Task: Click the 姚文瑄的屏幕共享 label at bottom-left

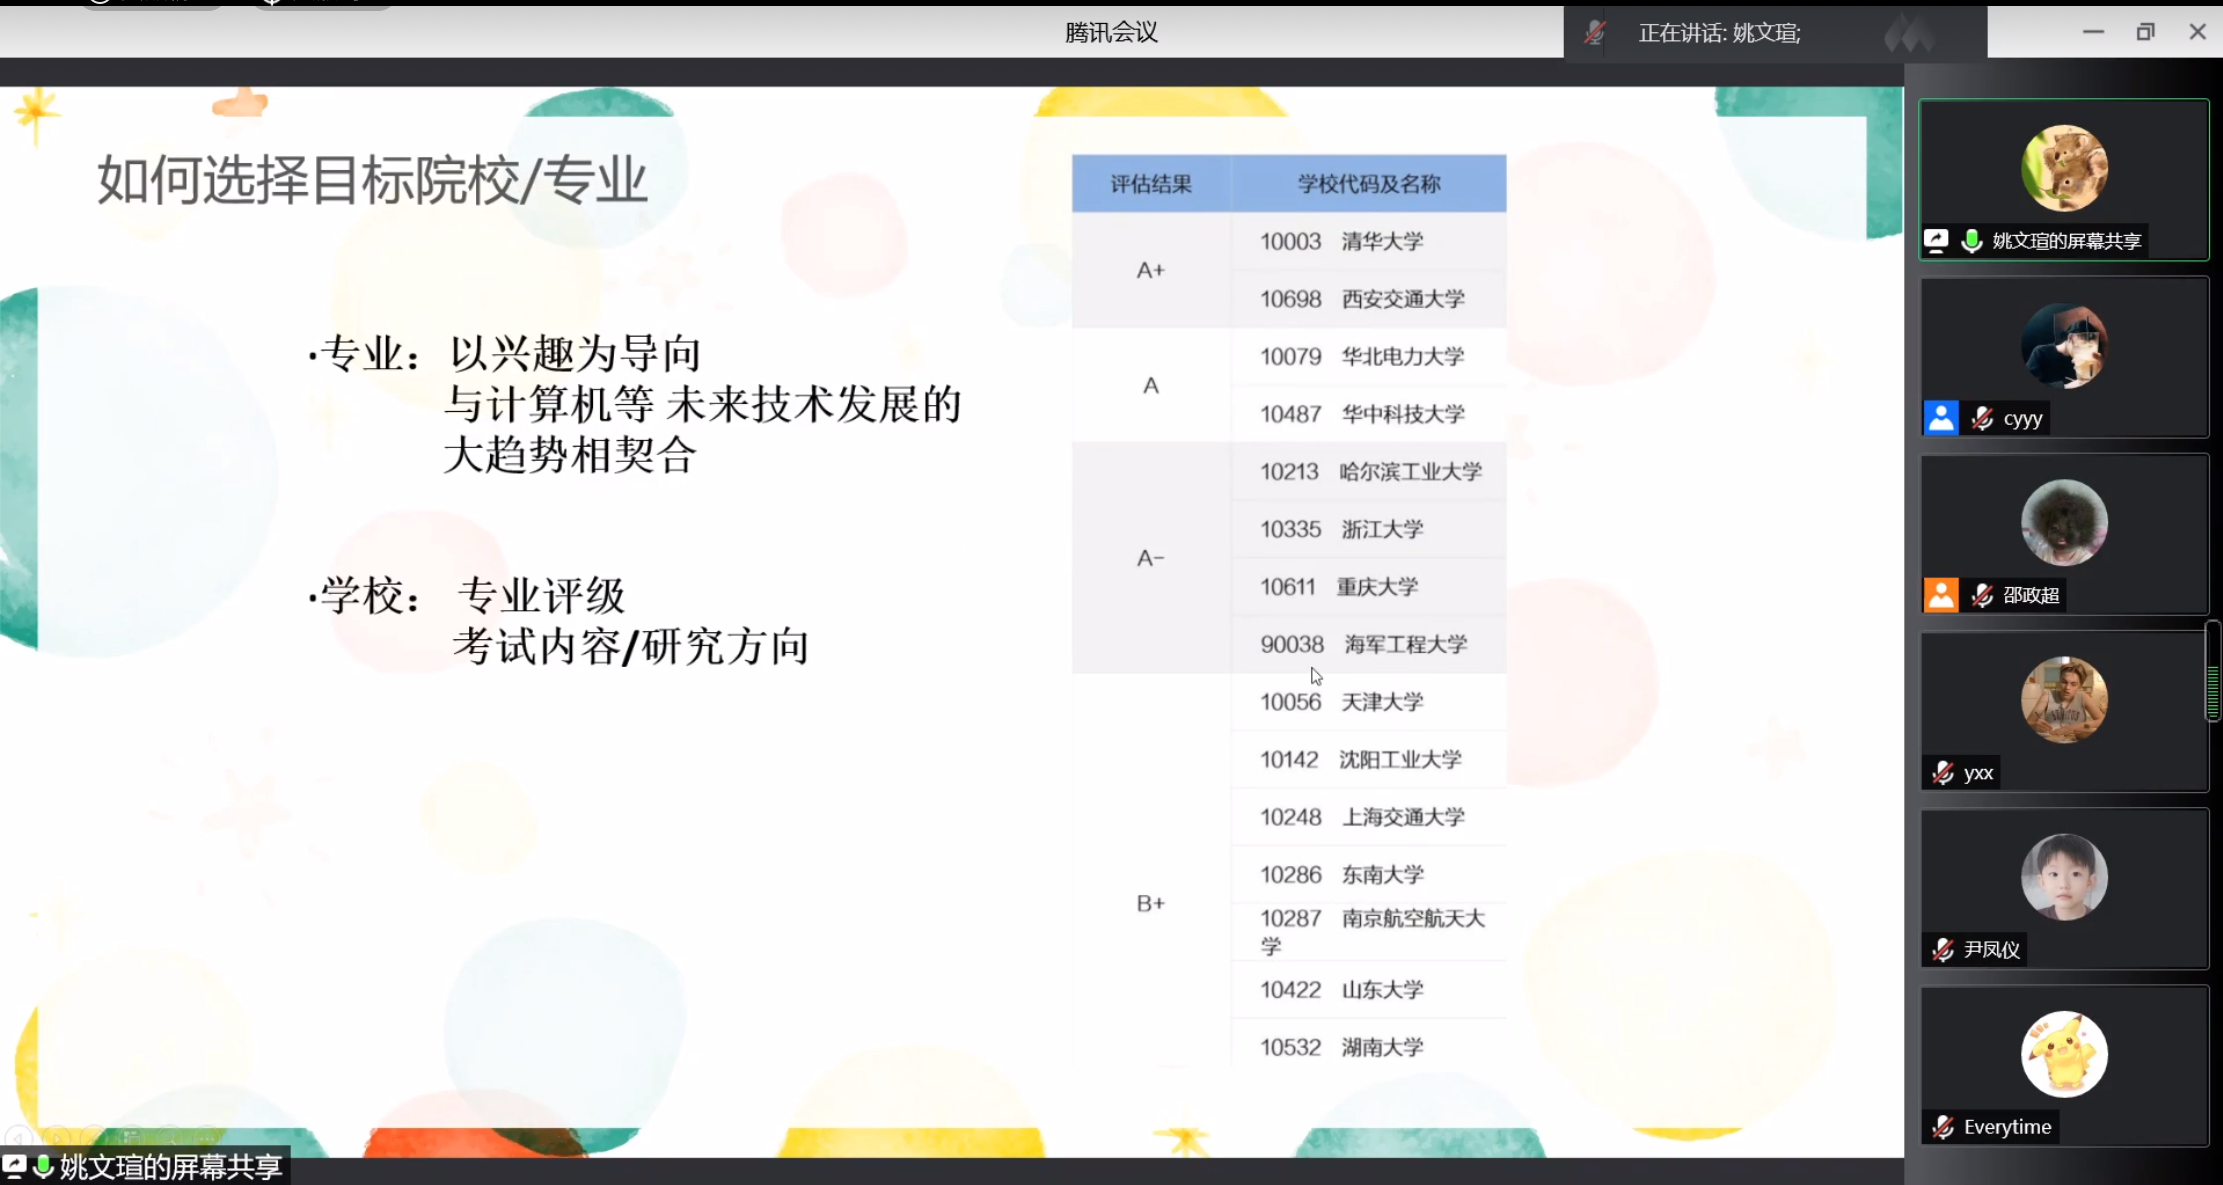Action: [170, 1167]
